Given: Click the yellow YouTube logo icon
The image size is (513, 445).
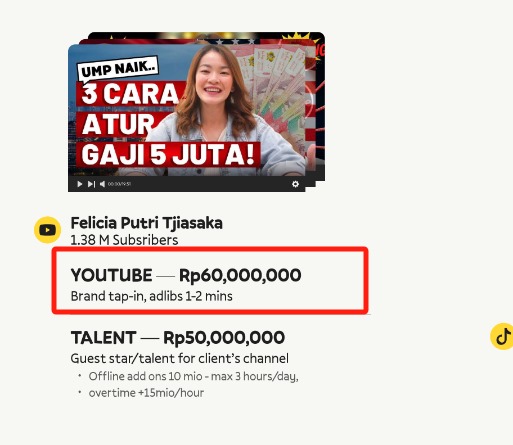Looking at the screenshot, I should coord(47,230).
